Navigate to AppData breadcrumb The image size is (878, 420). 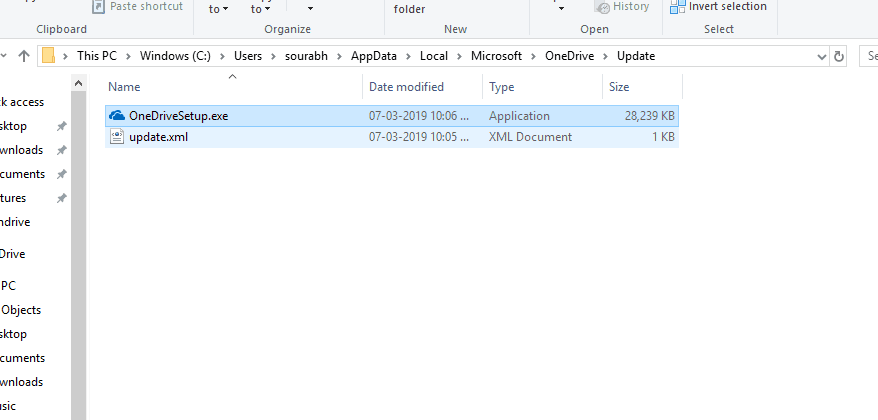pyautogui.click(x=373, y=56)
